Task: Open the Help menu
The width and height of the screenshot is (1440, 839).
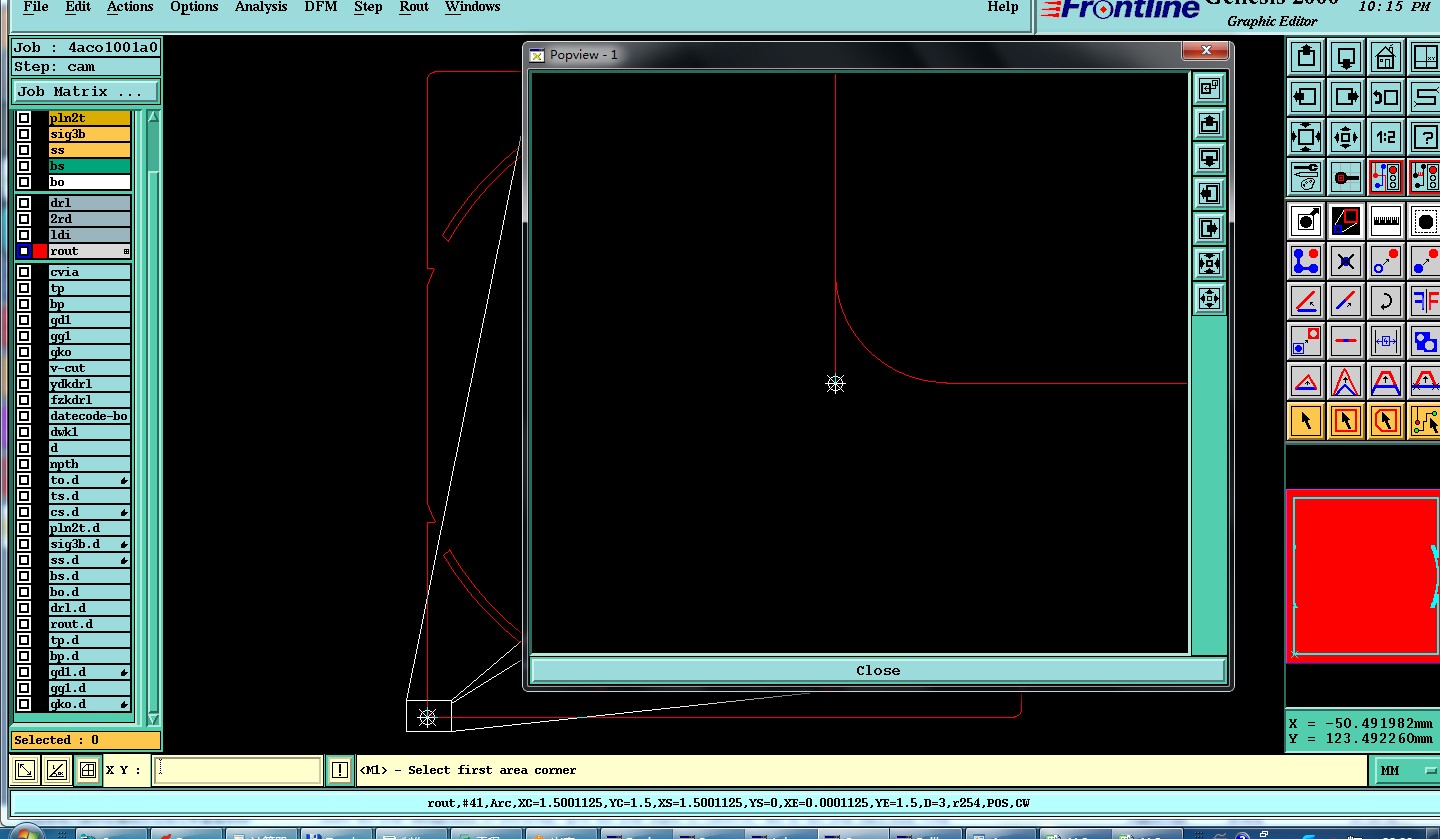Action: 1002,7
